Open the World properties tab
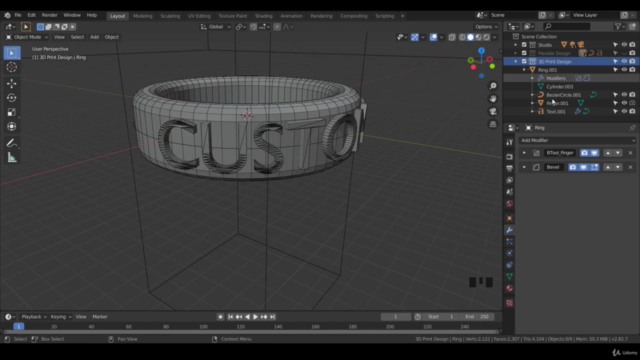Image resolution: width=640 pixels, height=360 pixels. [509, 204]
